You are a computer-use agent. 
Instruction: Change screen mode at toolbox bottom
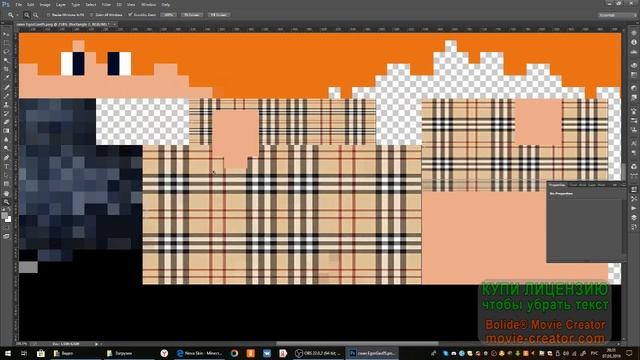tap(6, 236)
